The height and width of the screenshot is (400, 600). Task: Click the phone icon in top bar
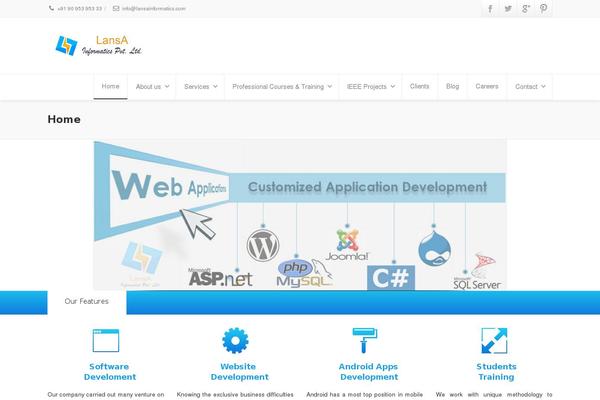pyautogui.click(x=51, y=8)
